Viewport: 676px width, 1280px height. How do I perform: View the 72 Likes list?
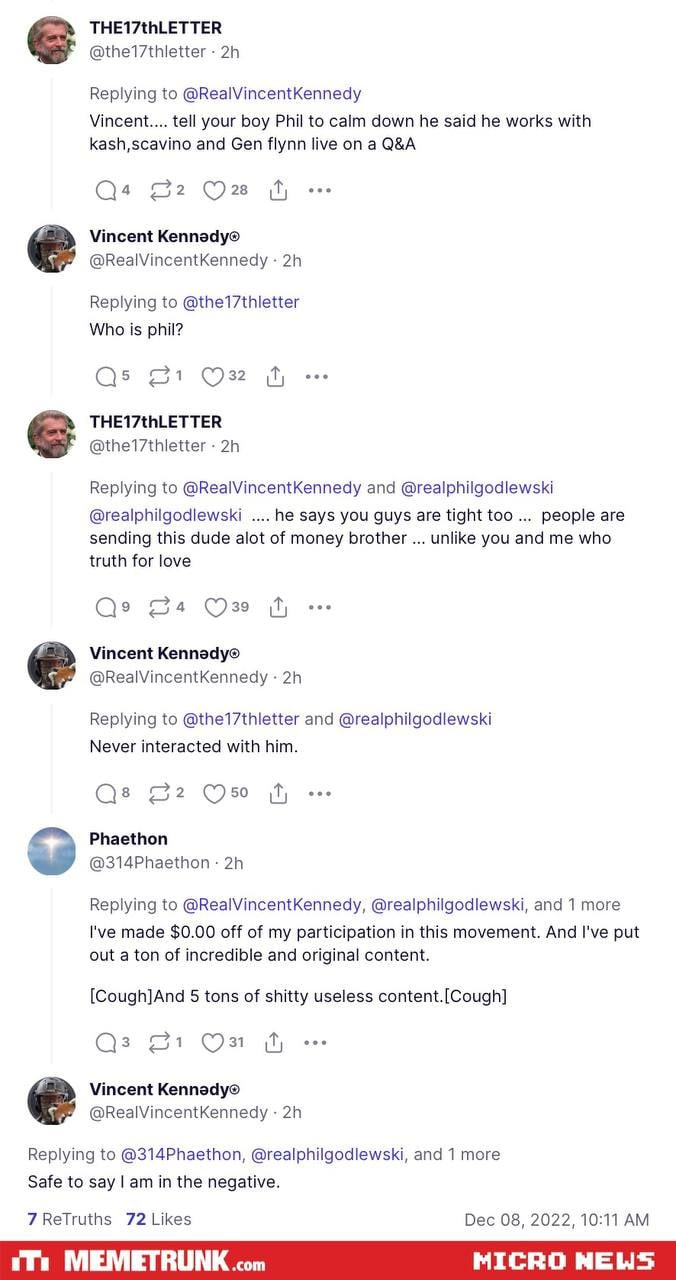[x=158, y=1219]
